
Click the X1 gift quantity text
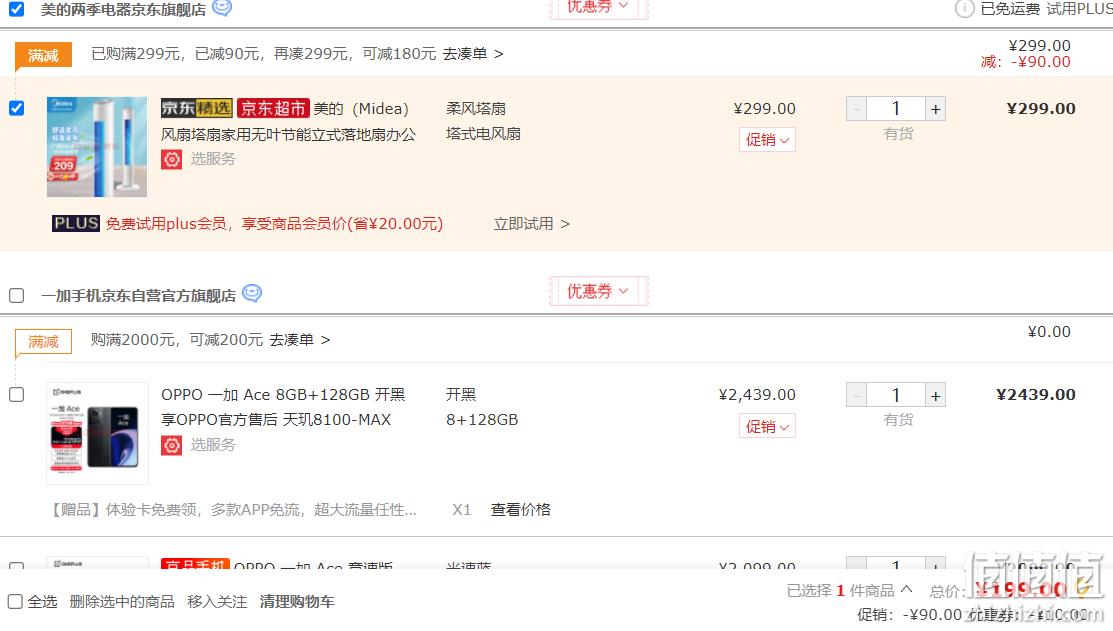[x=461, y=510]
